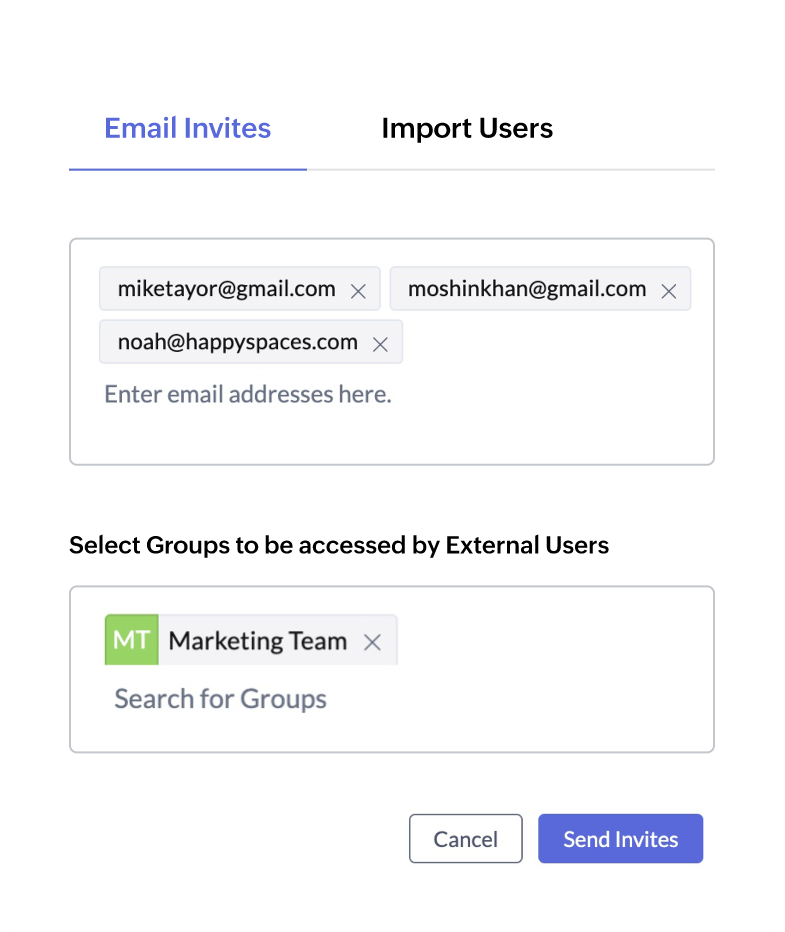Select the moshinkhan@gmail.com address text

coord(527,289)
